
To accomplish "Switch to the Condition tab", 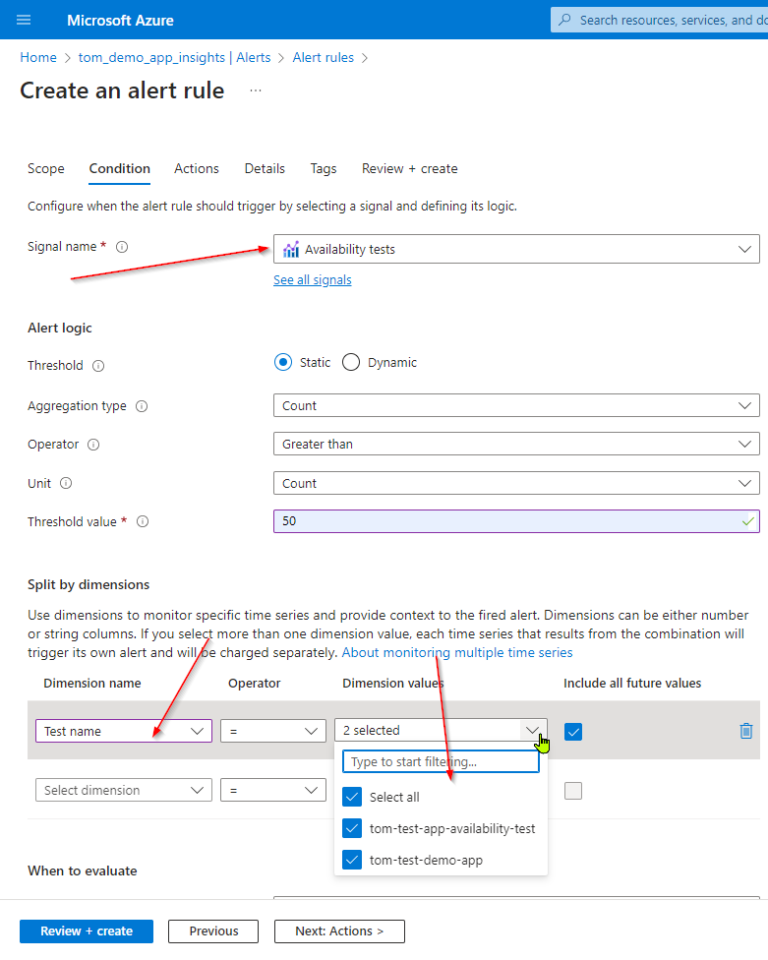I will coord(119,168).
